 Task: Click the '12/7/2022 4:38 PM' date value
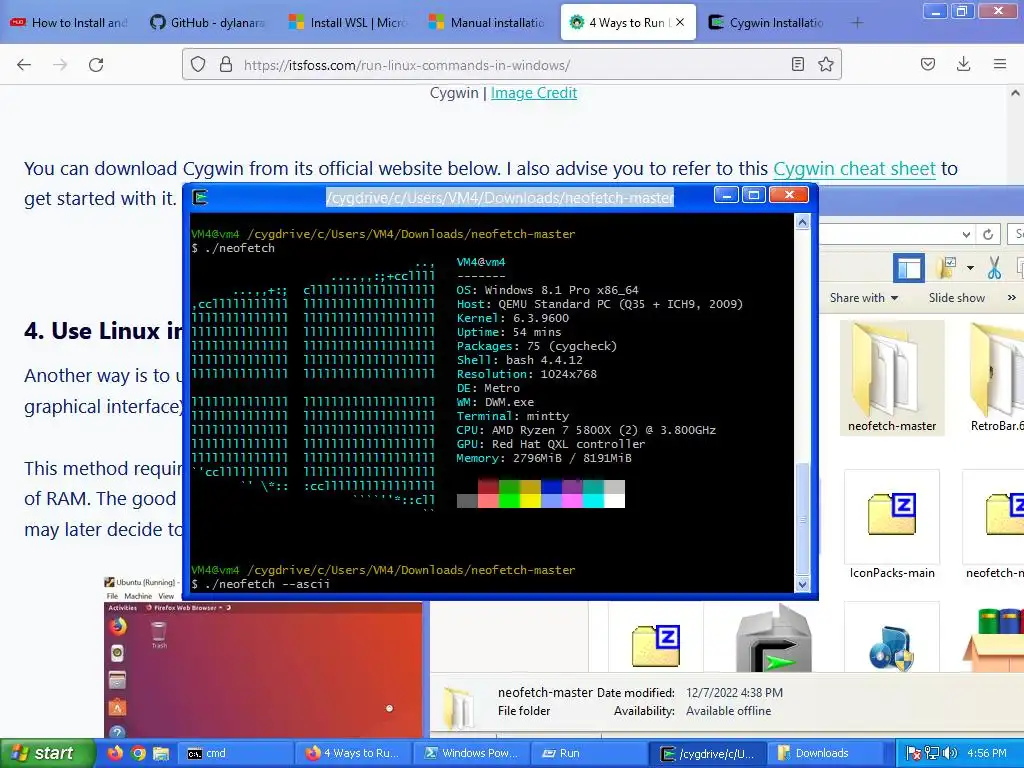[x=734, y=693]
